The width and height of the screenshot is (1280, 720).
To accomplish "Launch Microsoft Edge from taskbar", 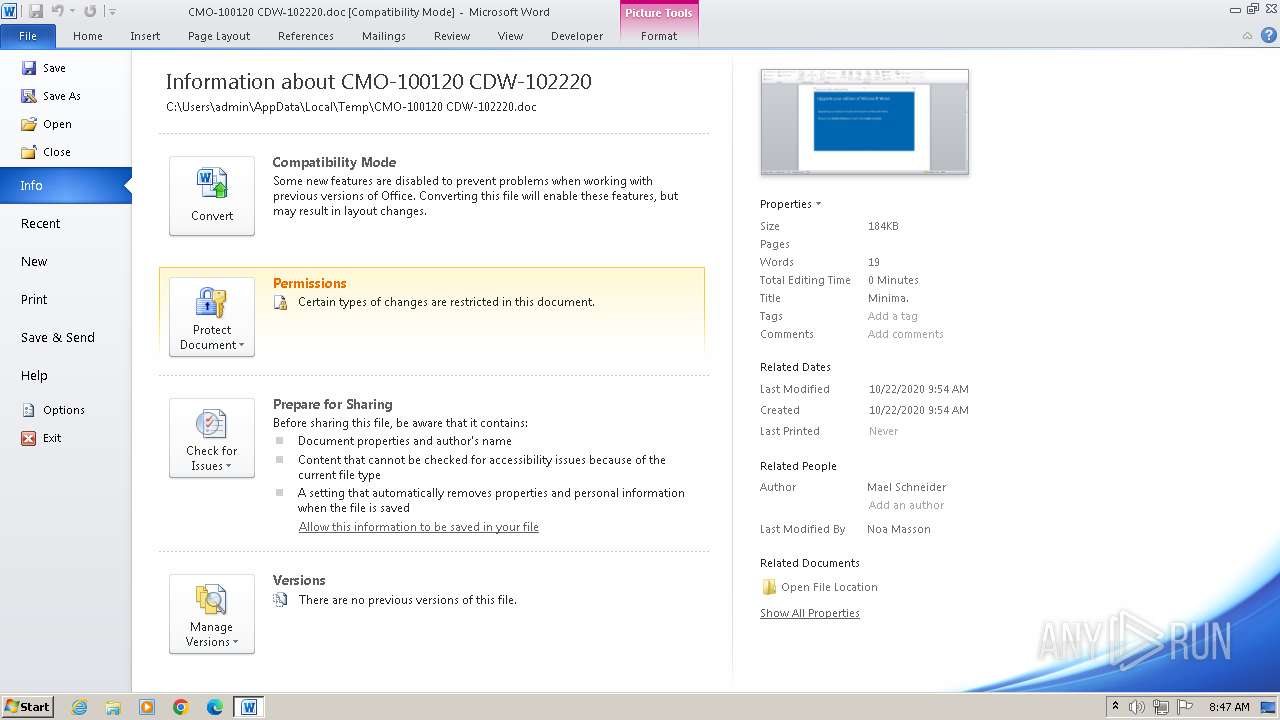I will click(x=215, y=707).
